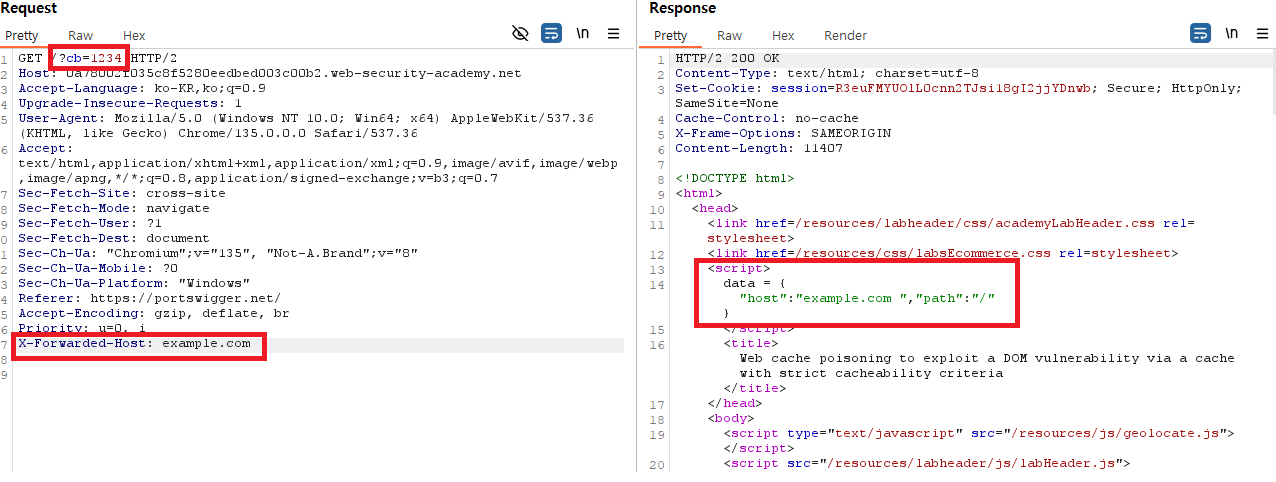Click the Host header line in request
The image size is (1276, 482).
[270, 73]
